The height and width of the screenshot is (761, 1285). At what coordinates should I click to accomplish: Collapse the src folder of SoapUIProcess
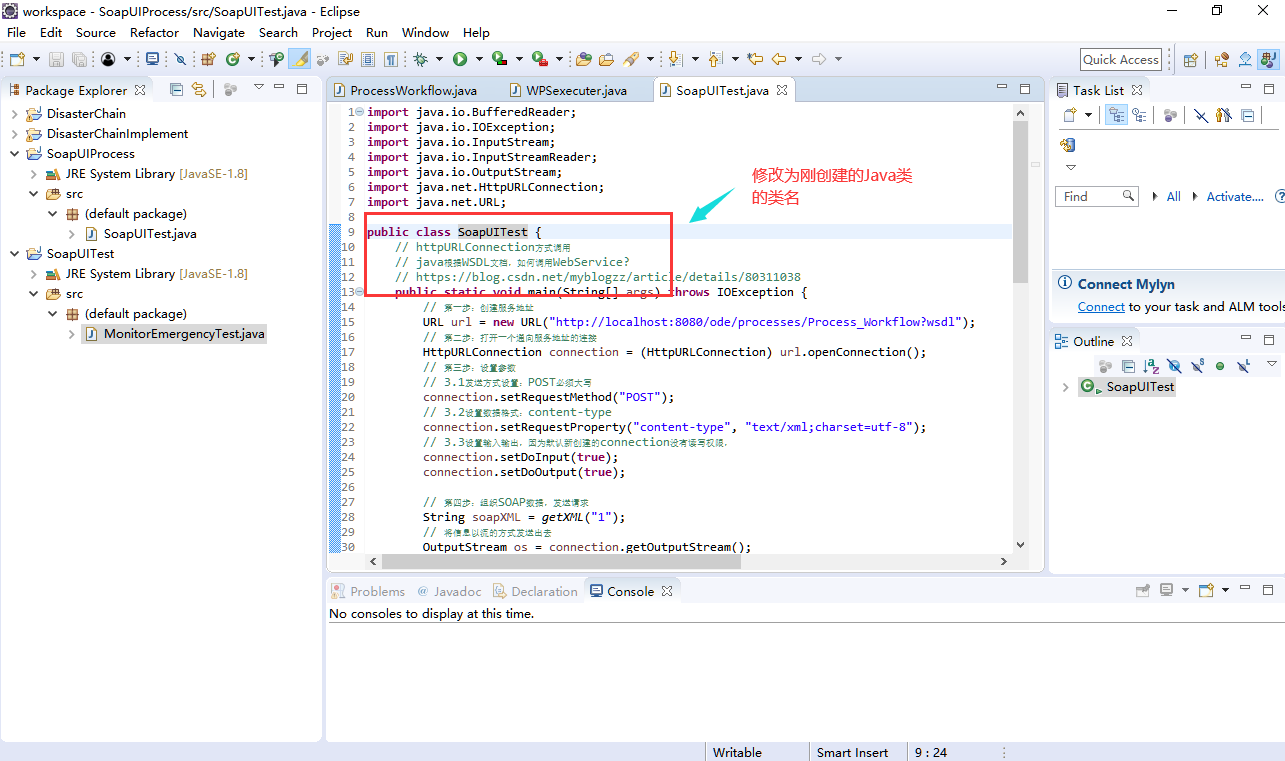pos(33,193)
